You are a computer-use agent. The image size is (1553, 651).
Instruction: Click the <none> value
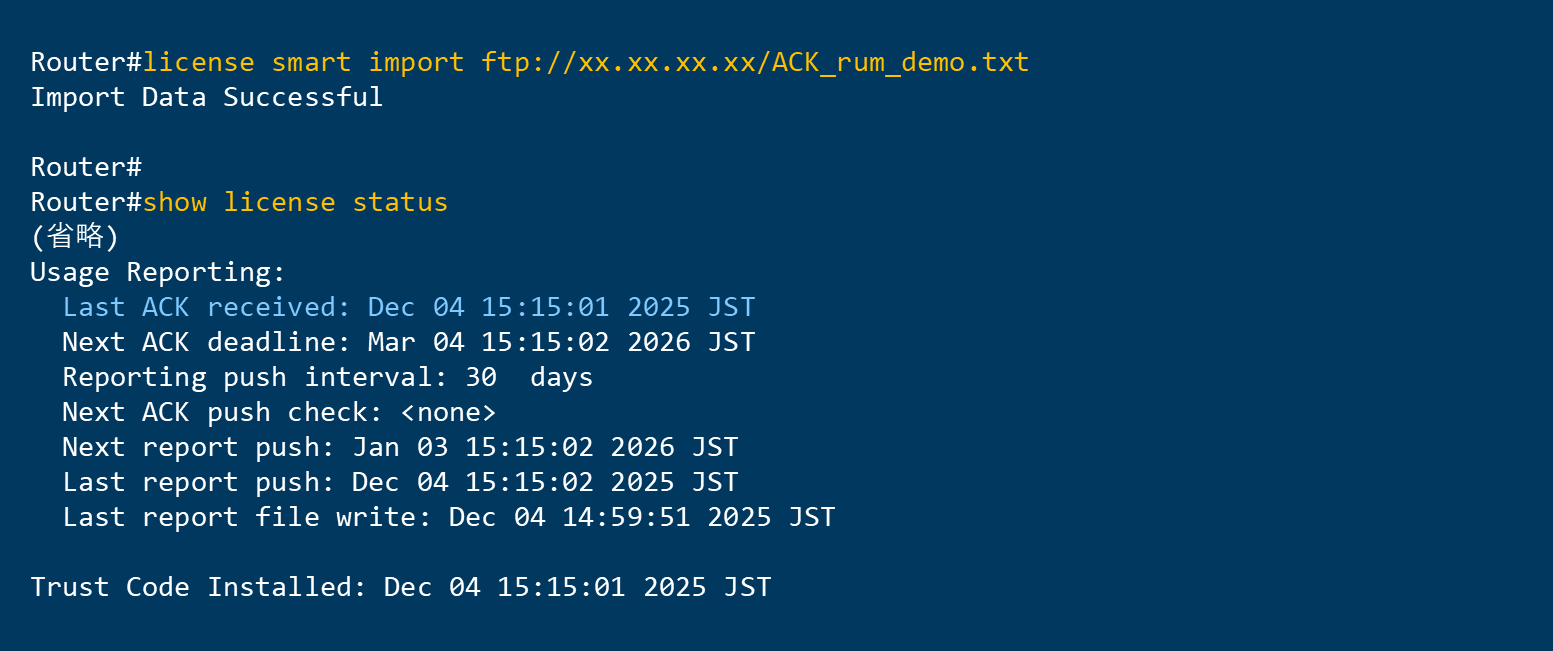pos(448,412)
